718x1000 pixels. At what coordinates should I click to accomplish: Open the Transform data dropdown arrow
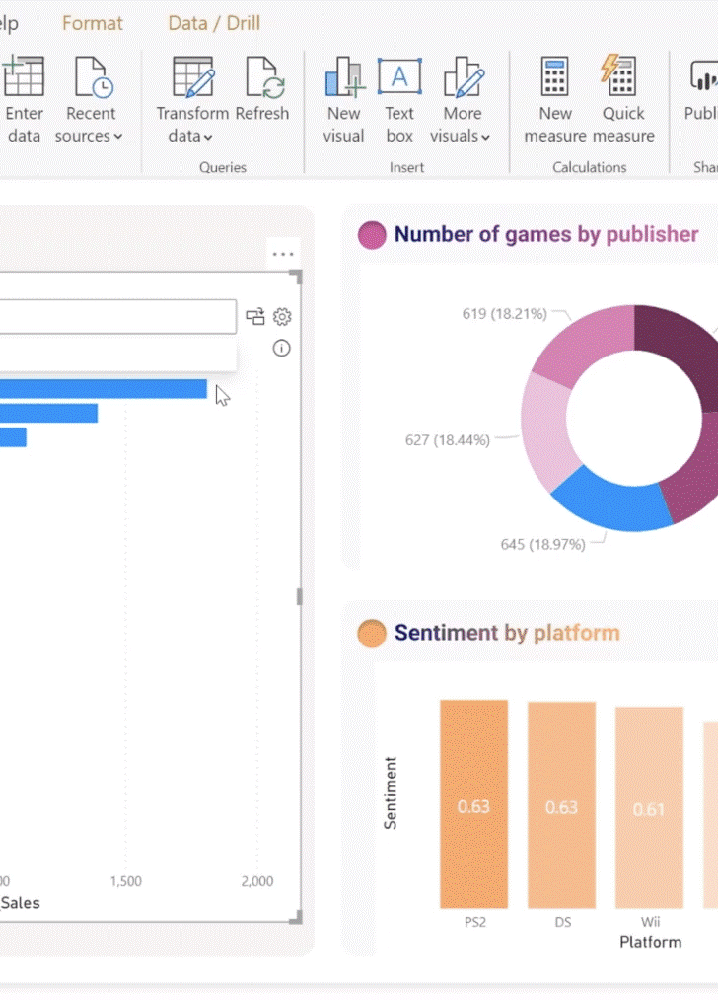click(208, 138)
